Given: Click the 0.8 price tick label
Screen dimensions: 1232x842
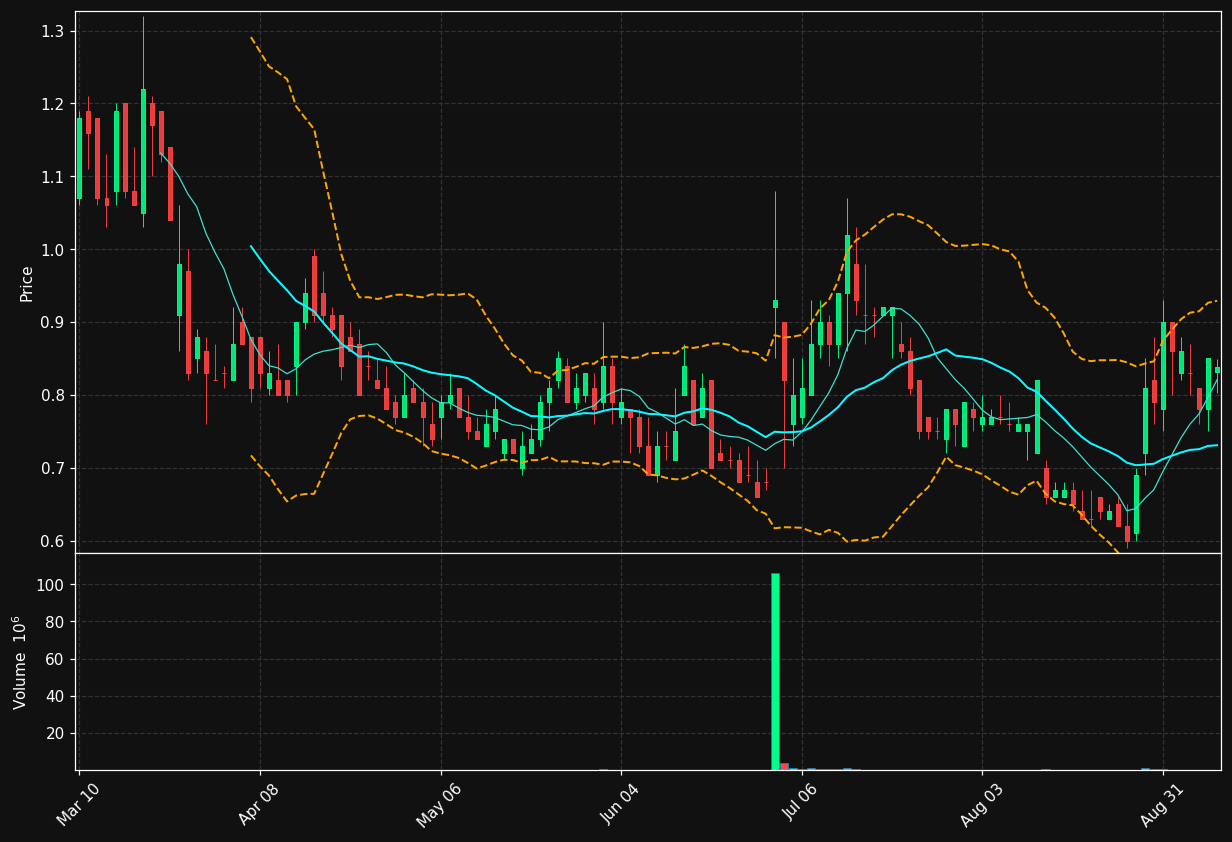Looking at the screenshot, I should [x=52, y=396].
